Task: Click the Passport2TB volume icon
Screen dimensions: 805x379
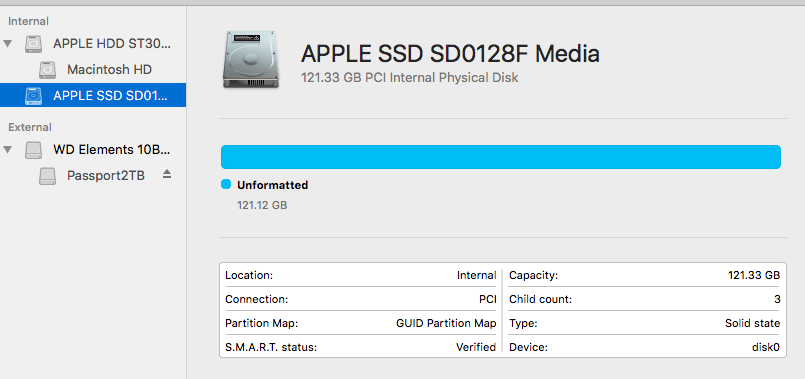Action: [x=48, y=176]
